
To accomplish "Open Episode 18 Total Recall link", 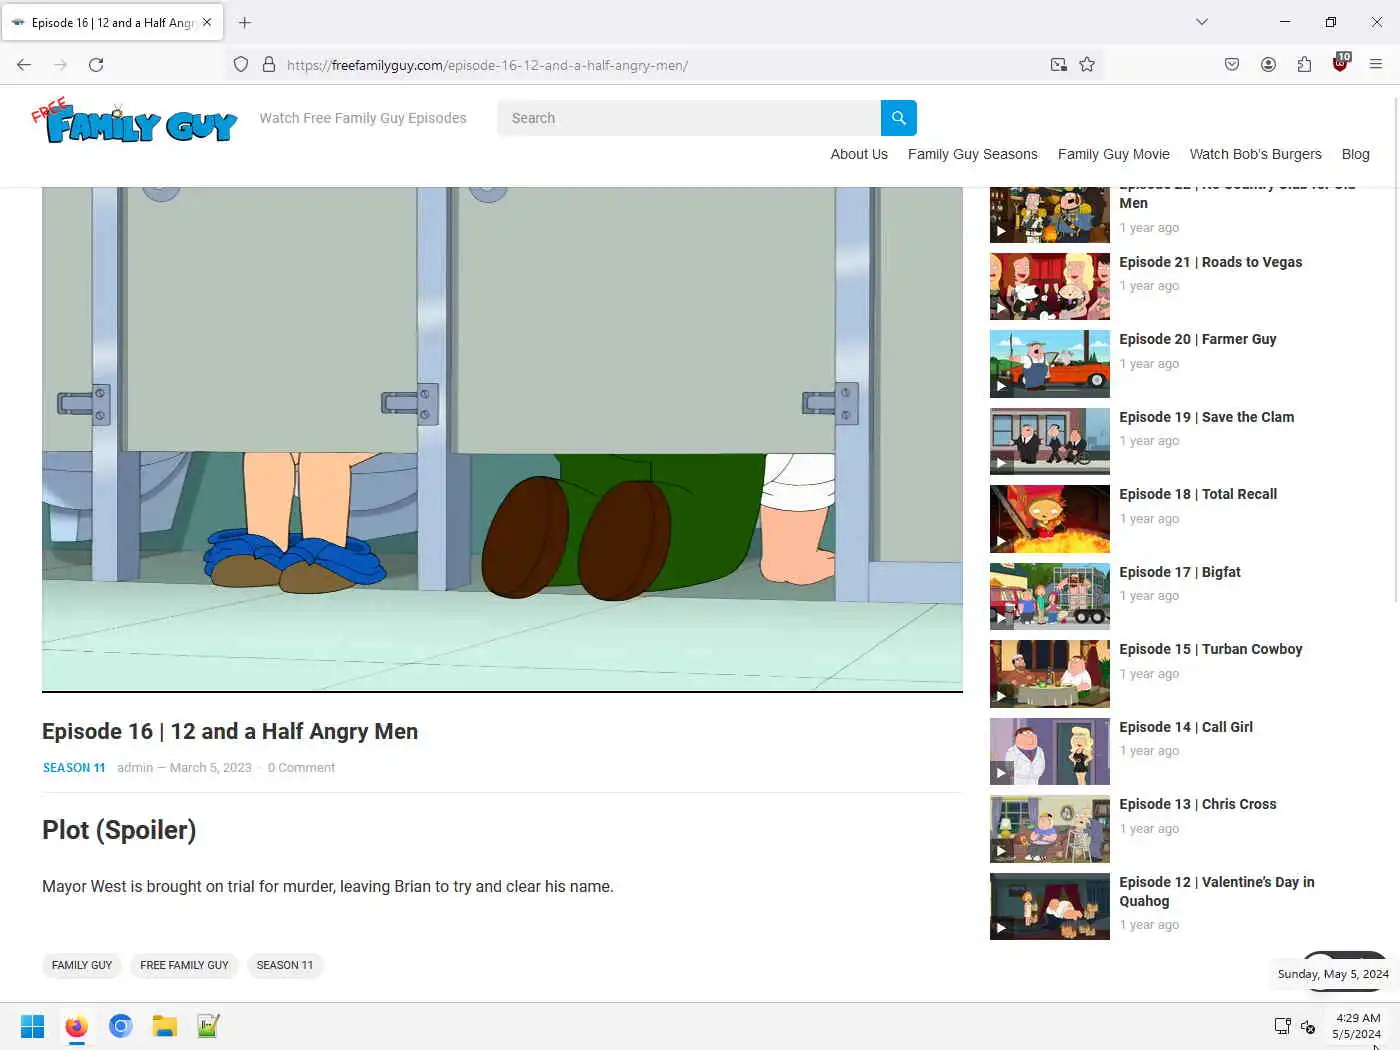I will point(1198,494).
